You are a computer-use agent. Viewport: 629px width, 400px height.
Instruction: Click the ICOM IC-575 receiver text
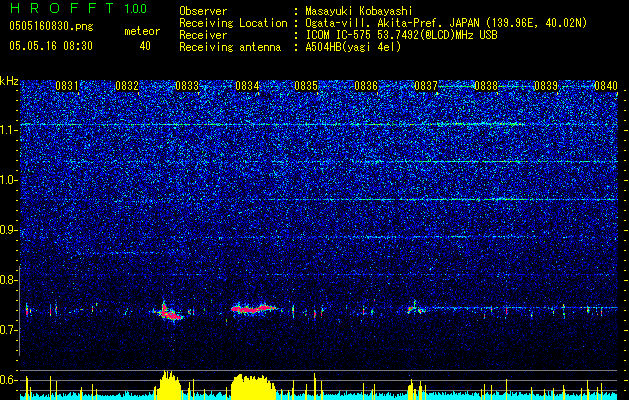(401, 35)
